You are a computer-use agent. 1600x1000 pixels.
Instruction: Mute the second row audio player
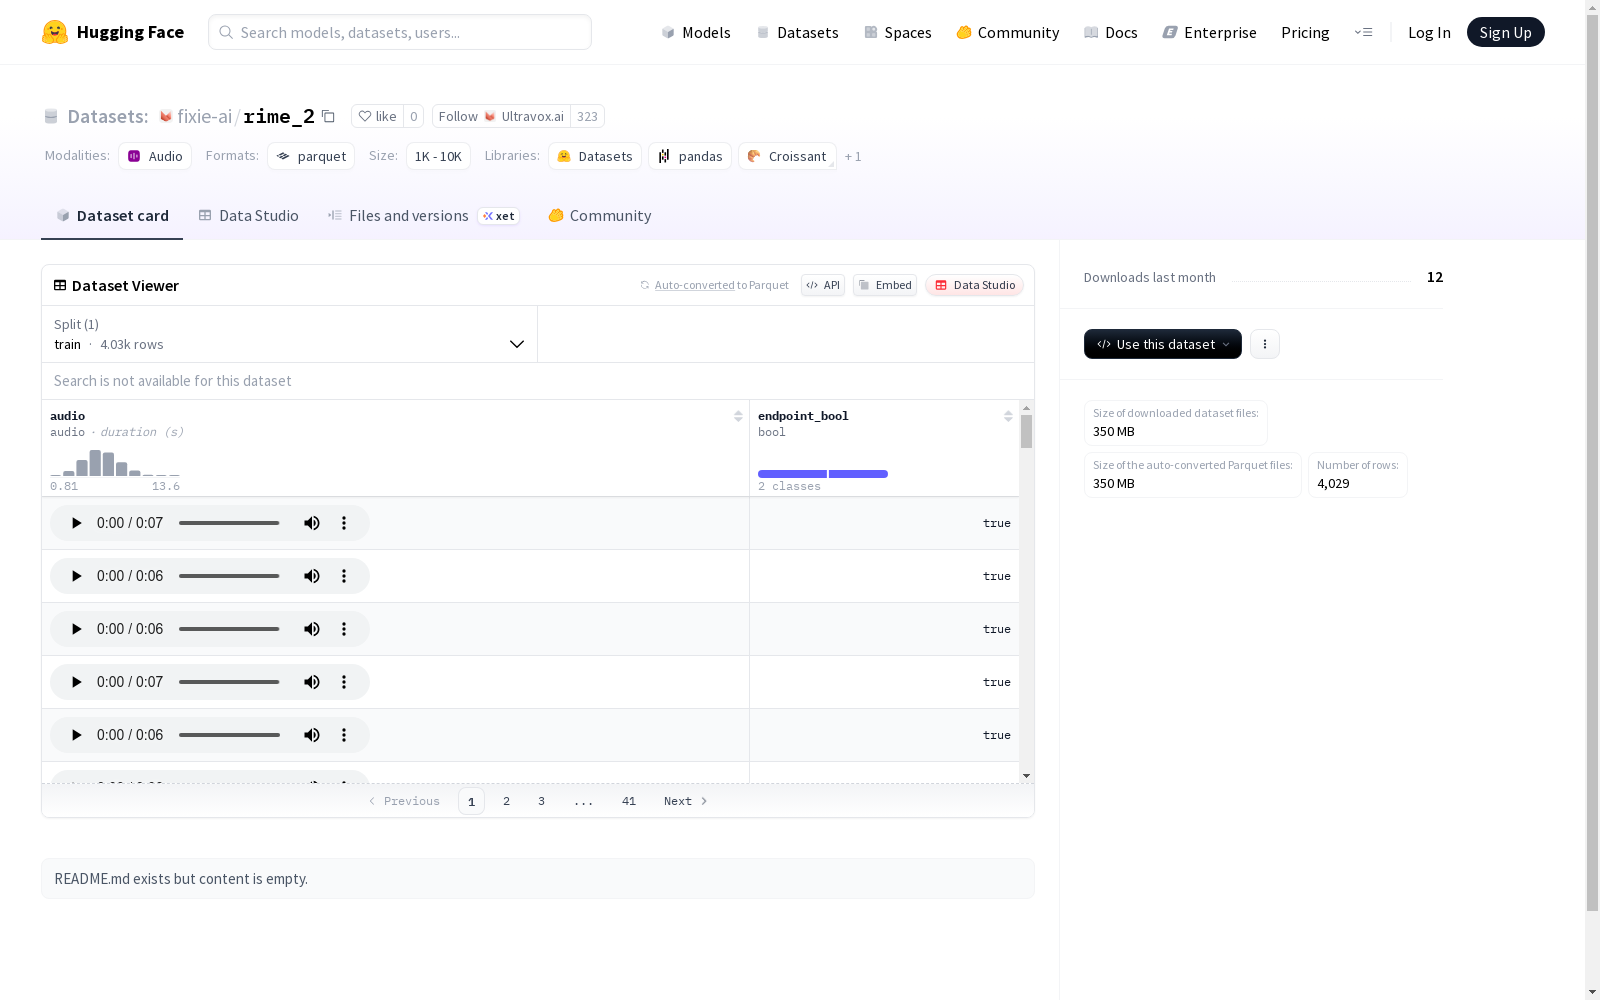tap(312, 576)
